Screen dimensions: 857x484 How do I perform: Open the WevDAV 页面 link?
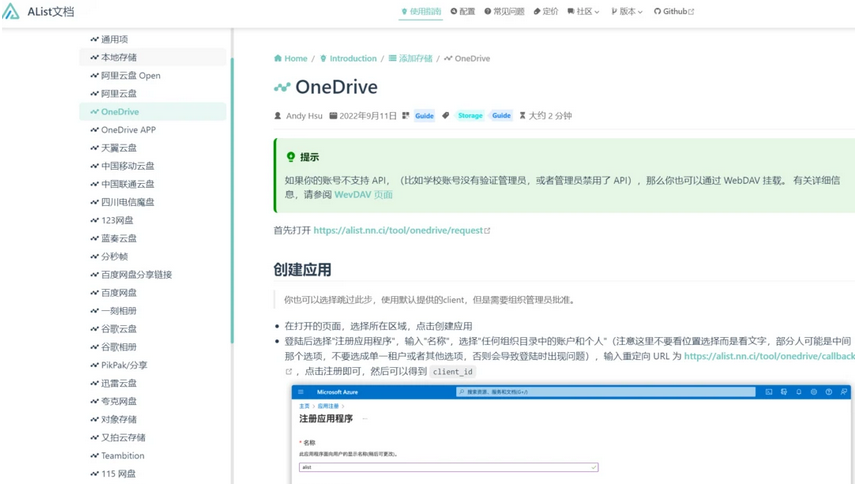pyautogui.click(x=363, y=194)
